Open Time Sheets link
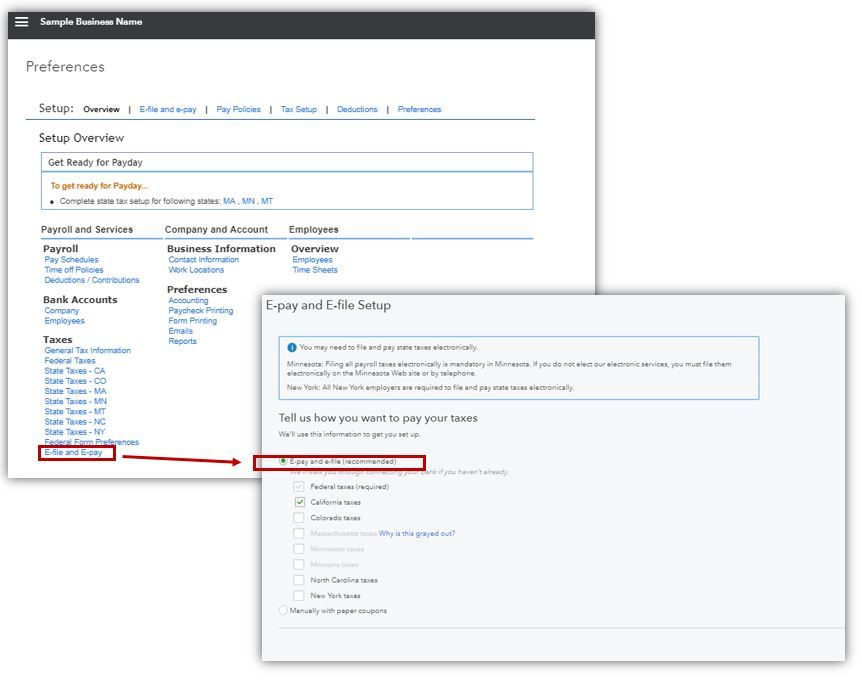 [315, 270]
